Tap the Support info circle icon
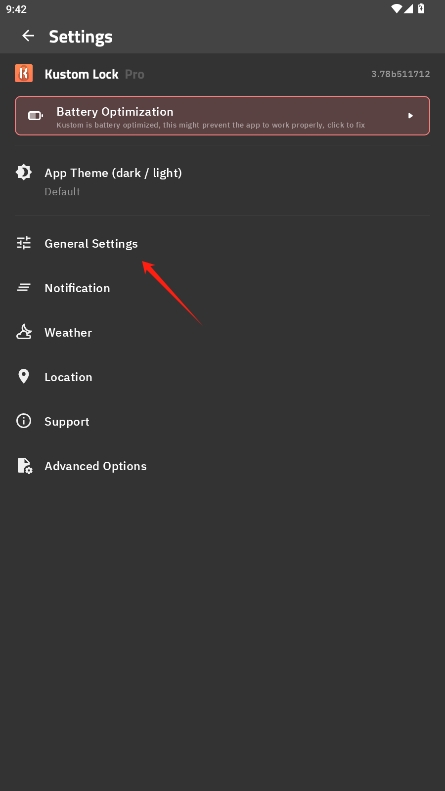 24,421
